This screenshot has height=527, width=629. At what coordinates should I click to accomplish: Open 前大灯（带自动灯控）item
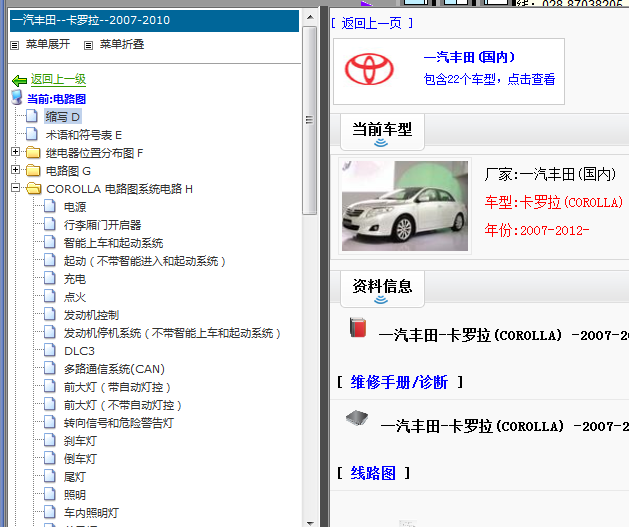[x=118, y=387]
